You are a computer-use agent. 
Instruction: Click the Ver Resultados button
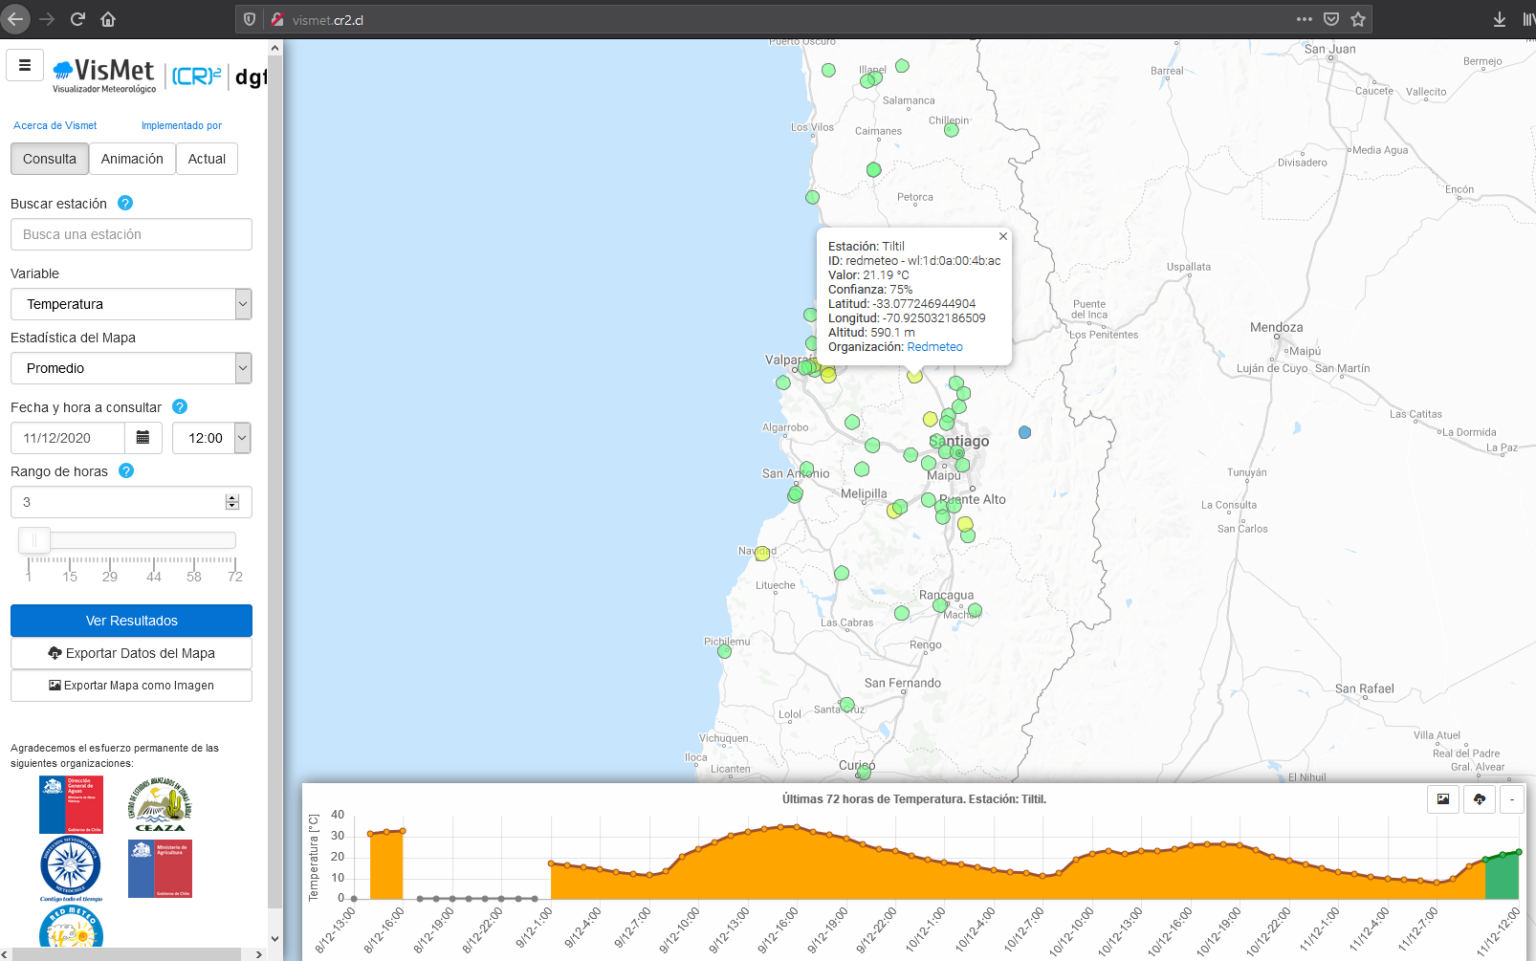(x=131, y=621)
